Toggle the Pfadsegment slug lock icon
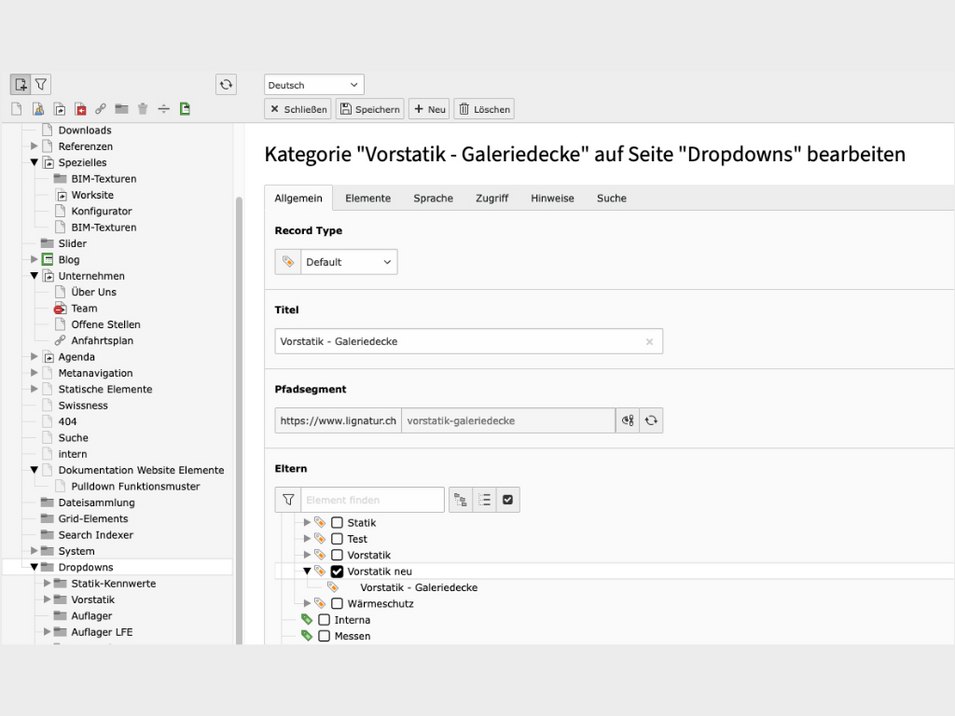 click(628, 421)
